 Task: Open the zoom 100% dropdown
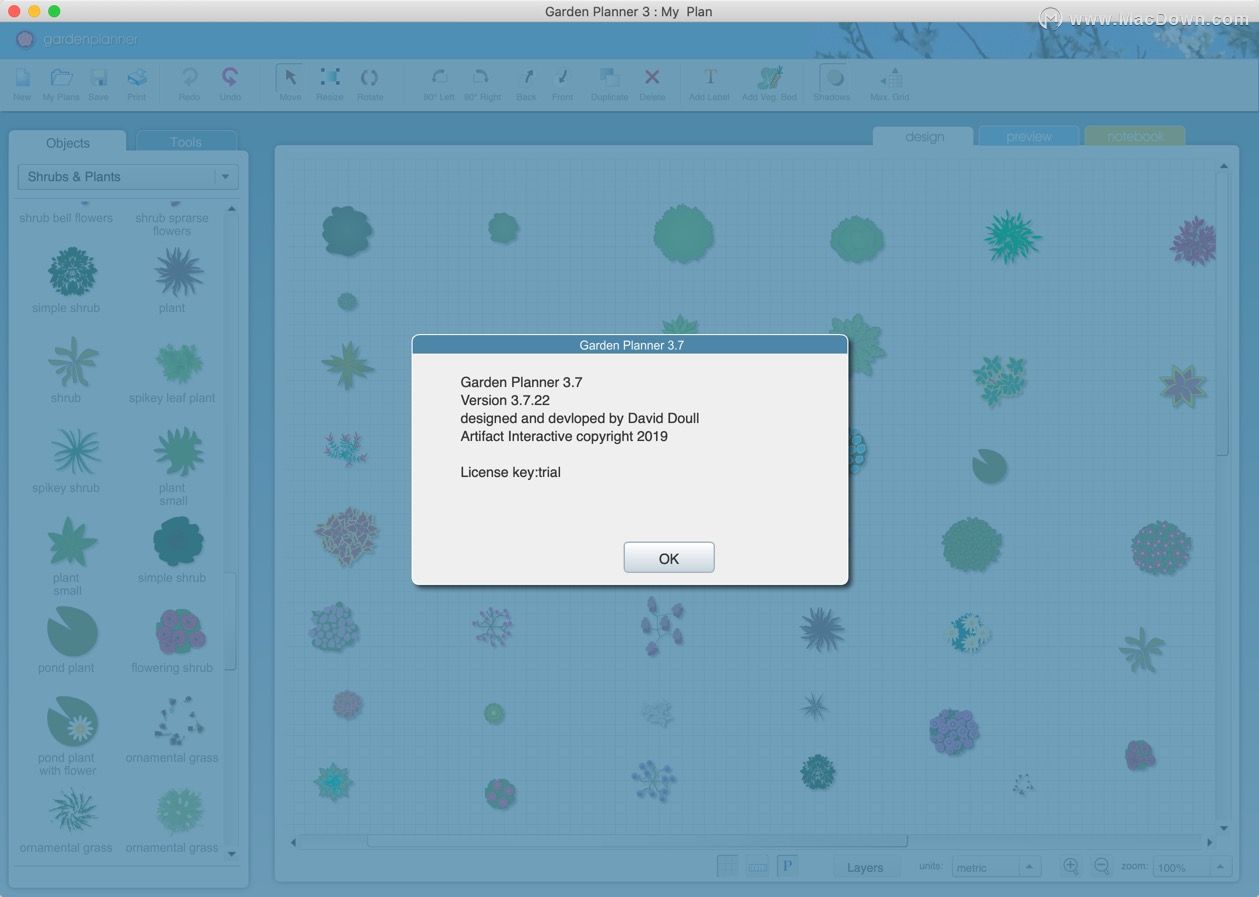click(x=1193, y=867)
